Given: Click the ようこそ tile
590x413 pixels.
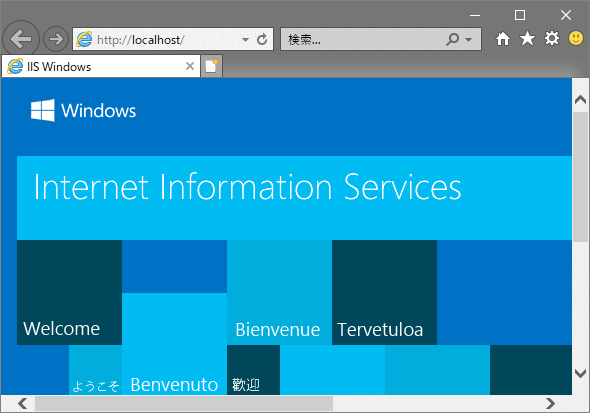Looking at the screenshot, I should [x=95, y=370].
